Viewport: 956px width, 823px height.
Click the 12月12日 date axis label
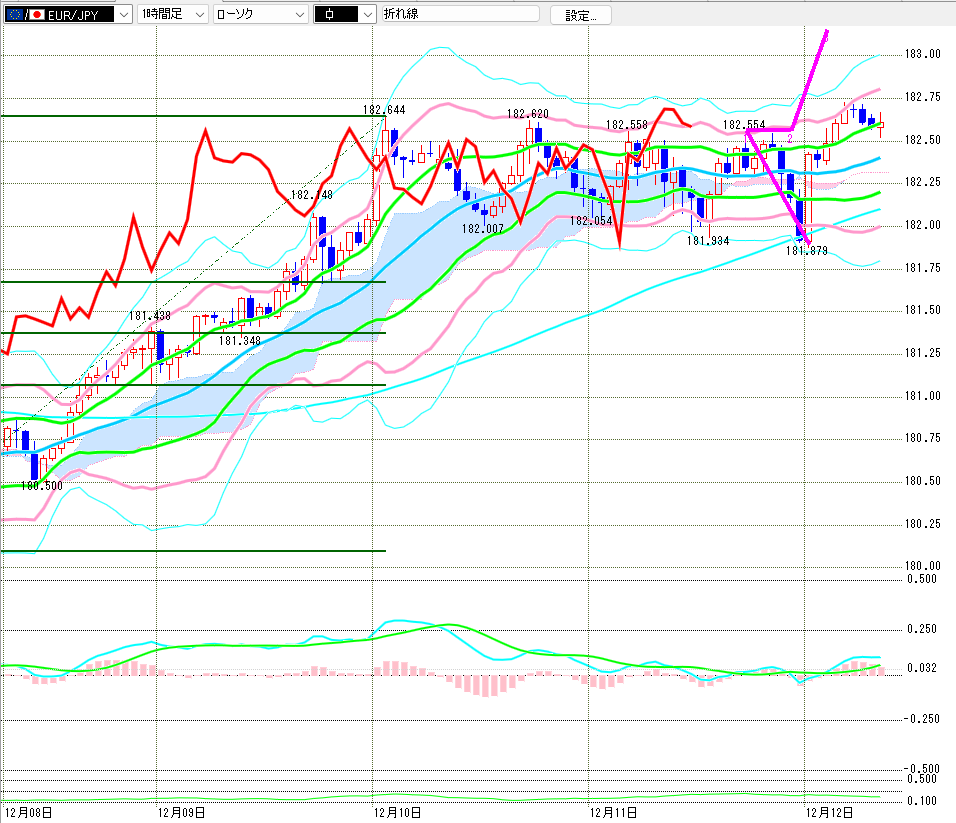click(831, 812)
